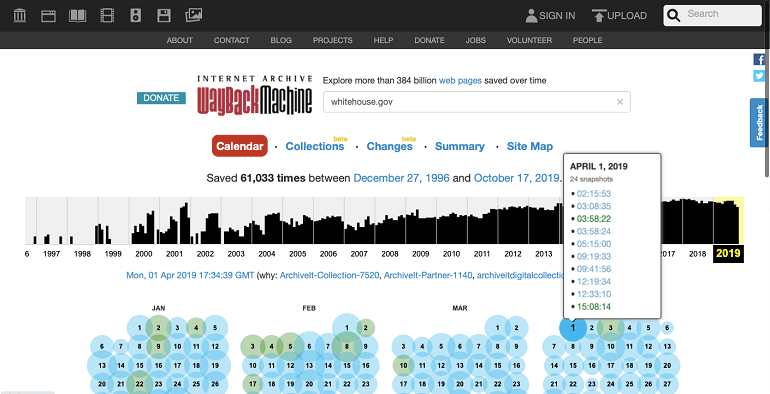Open the Software floppy disk icon
770x394 pixels.
164,16
